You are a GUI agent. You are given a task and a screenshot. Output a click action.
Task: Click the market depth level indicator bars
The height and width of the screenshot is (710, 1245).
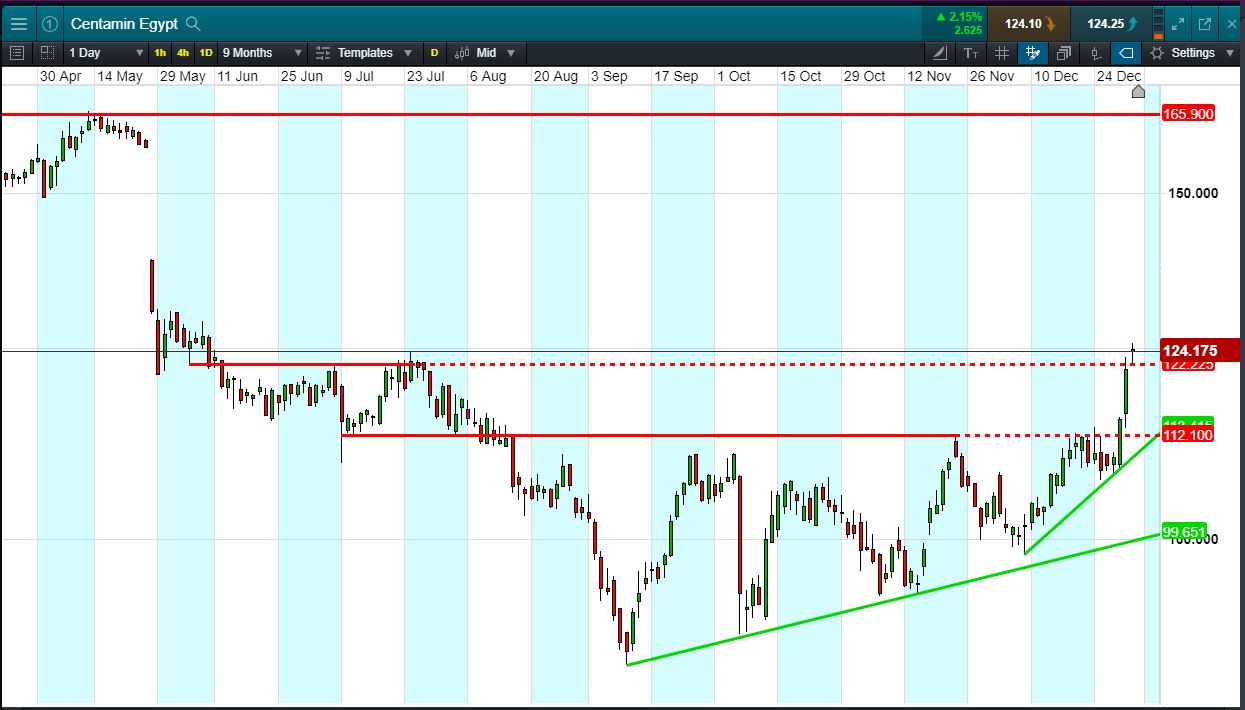pos(1158,23)
